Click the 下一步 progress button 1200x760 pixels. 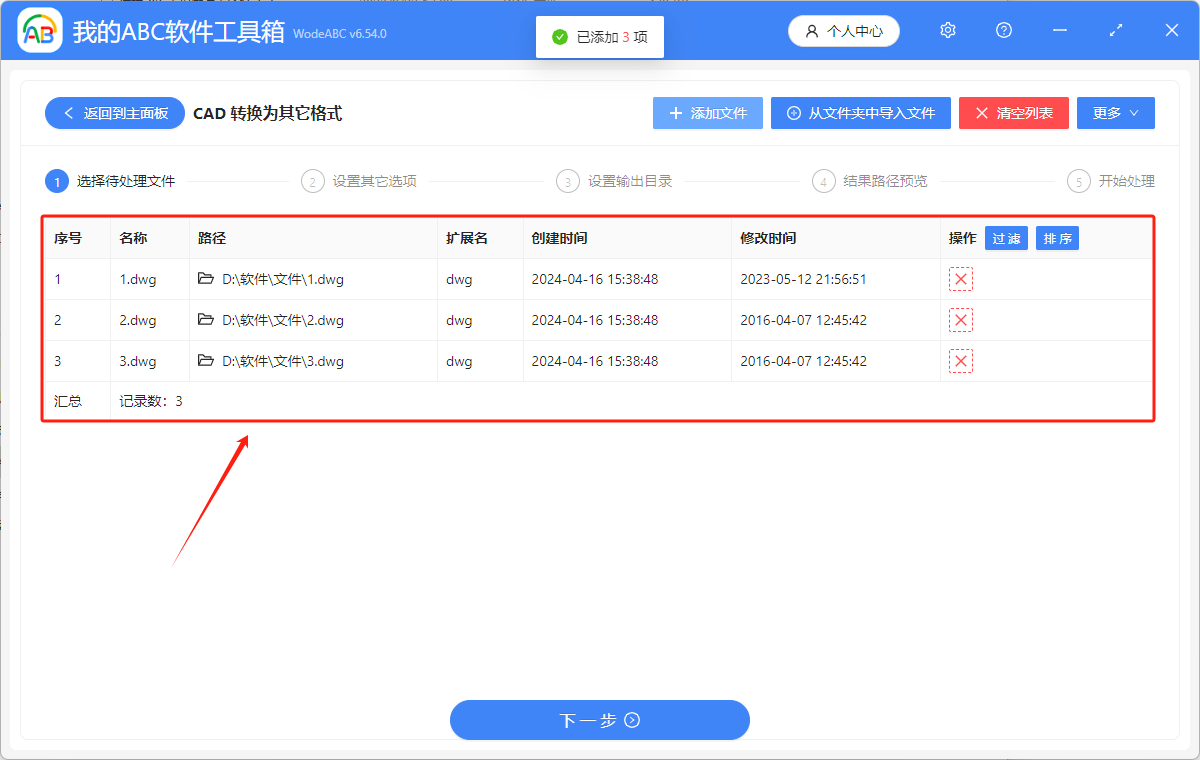tap(600, 720)
